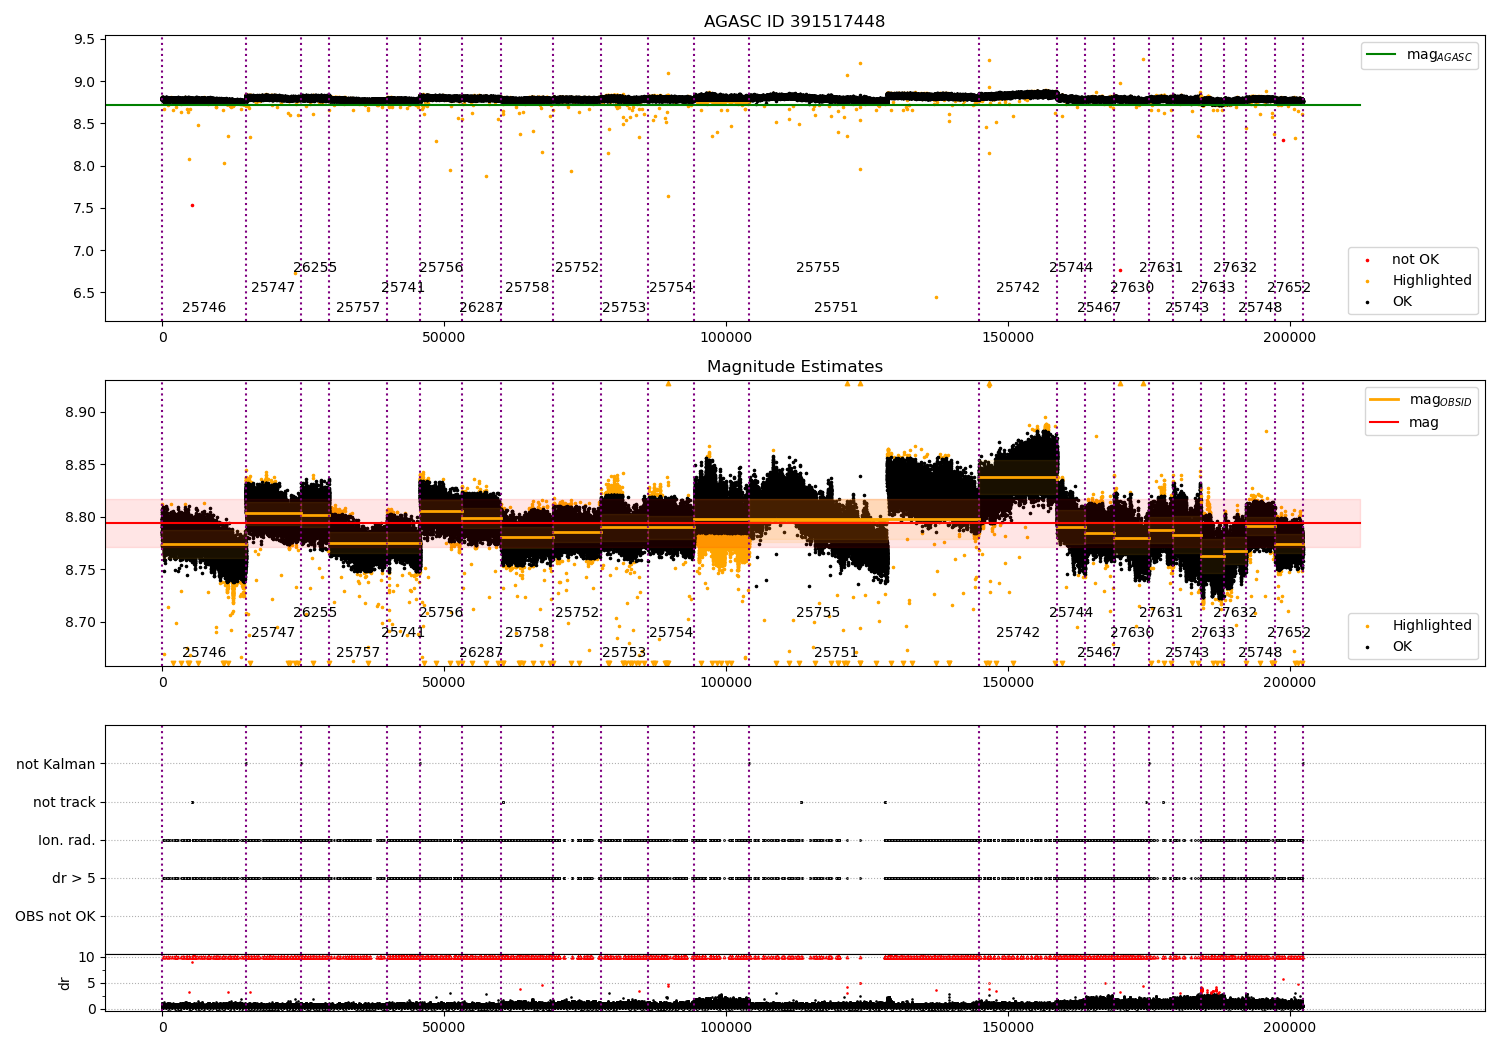Click obsid label 25747 in top plot
This screenshot has width=1500, height=1050.
click(x=273, y=288)
